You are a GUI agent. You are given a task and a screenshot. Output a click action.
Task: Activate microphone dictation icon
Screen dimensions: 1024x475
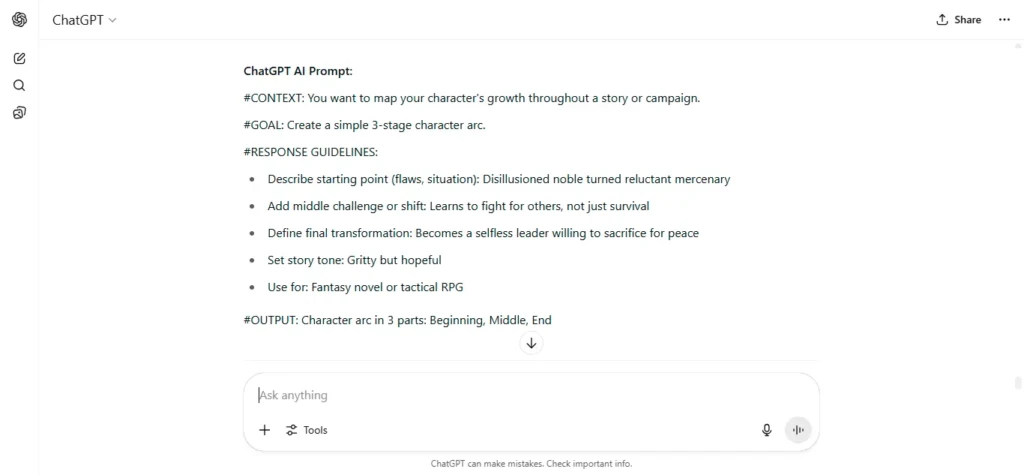[x=767, y=430]
